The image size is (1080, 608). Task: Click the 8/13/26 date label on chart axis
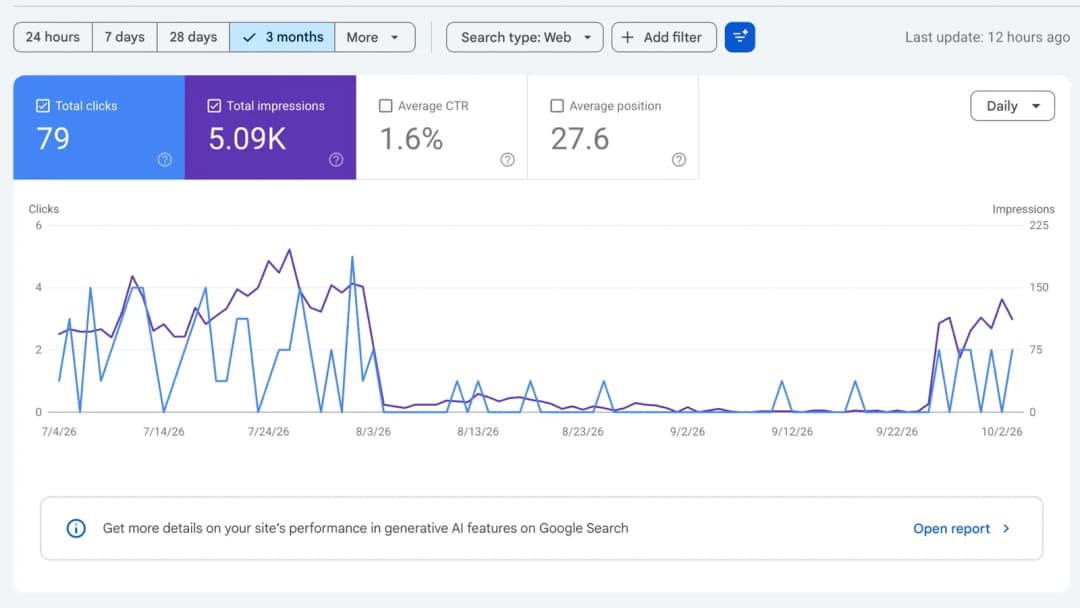(477, 432)
